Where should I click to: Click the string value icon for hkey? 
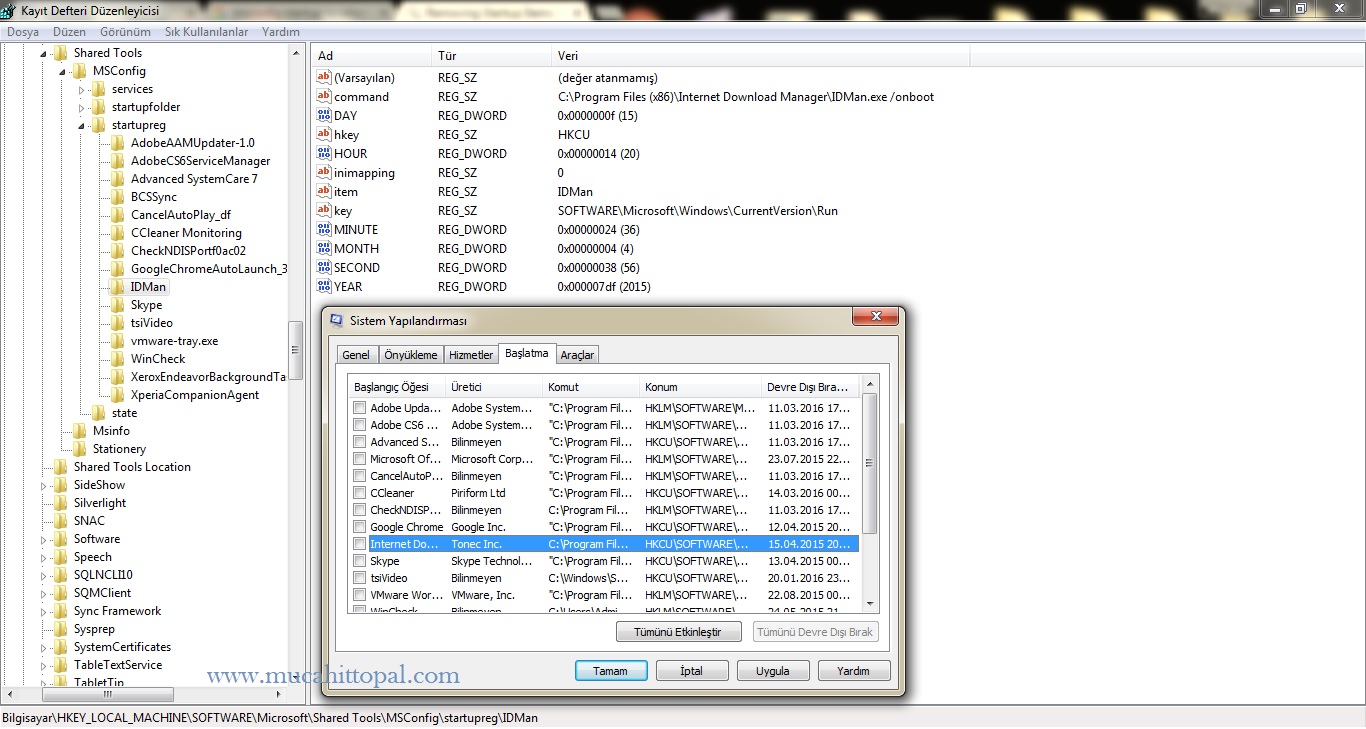[x=324, y=134]
